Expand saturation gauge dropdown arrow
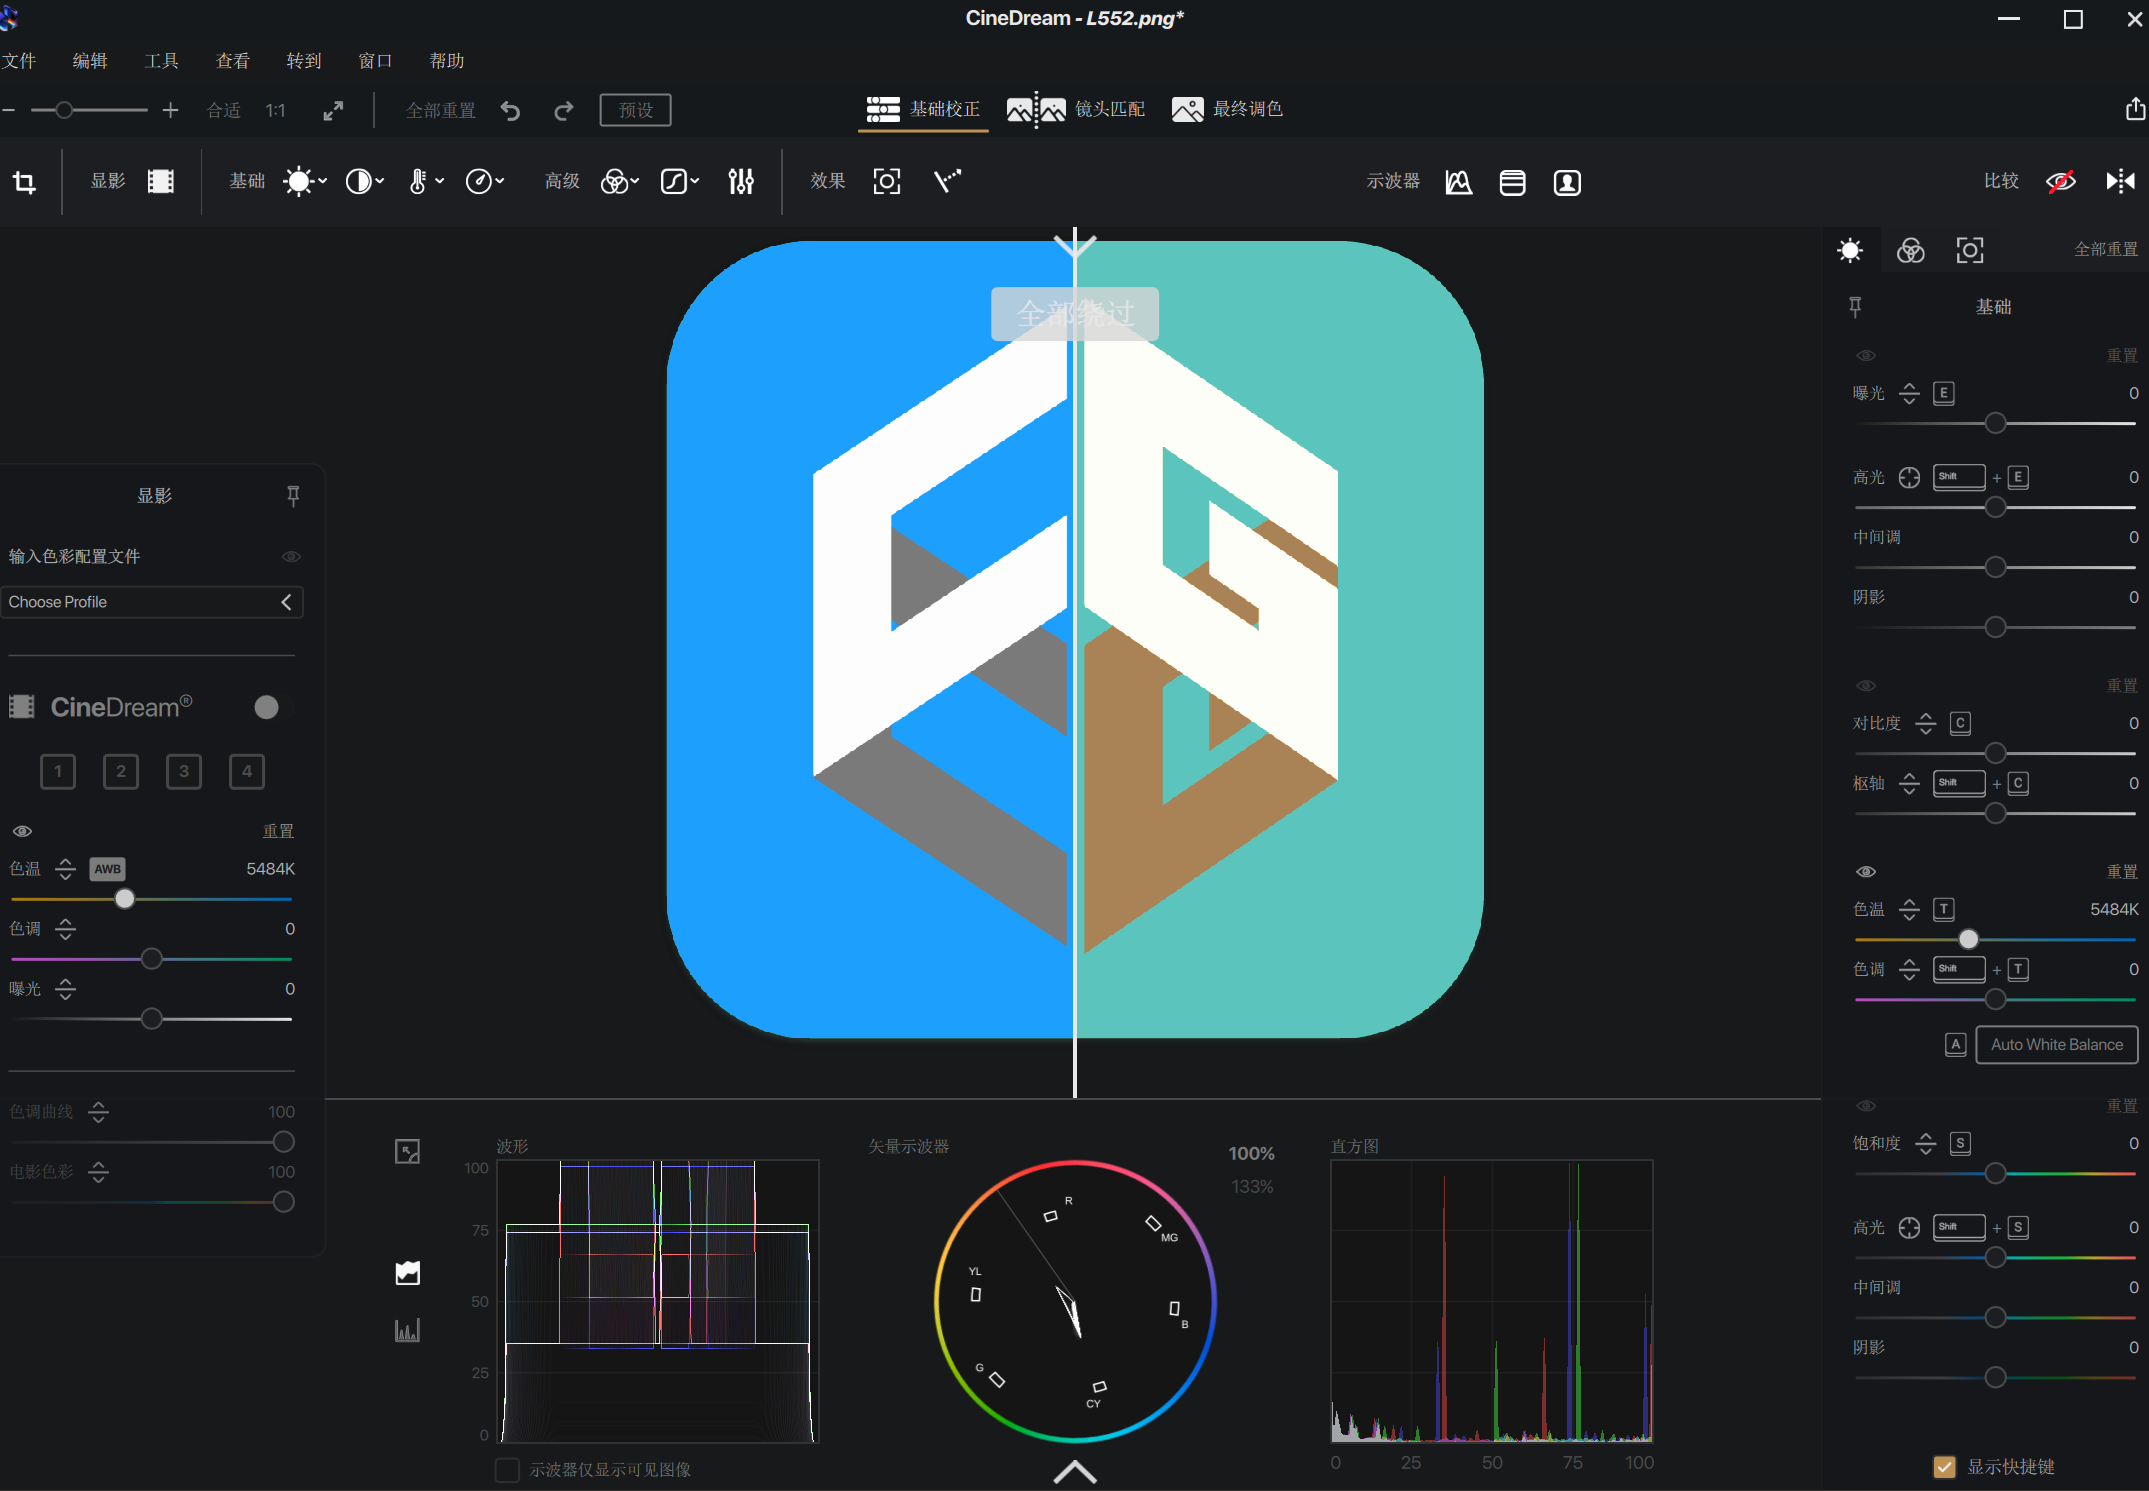The height and width of the screenshot is (1491, 2149). click(500, 181)
